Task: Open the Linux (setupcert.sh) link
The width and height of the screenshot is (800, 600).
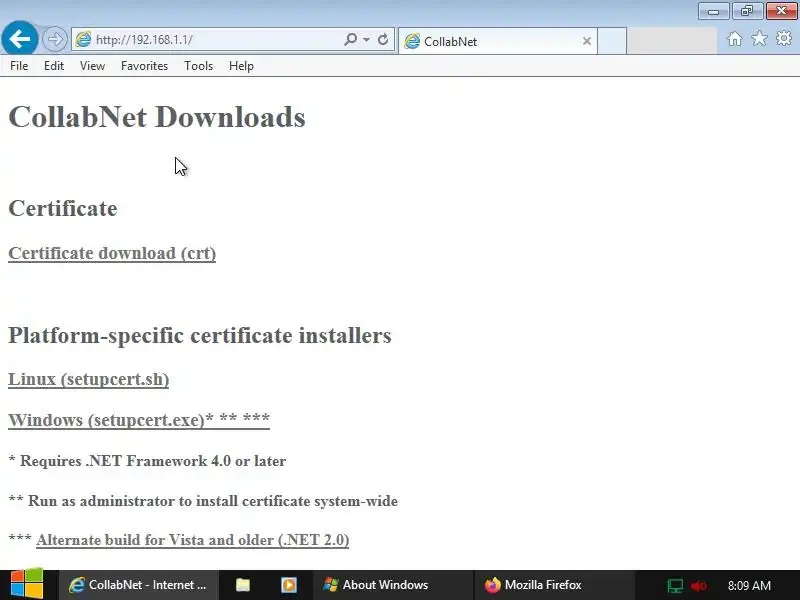Action: tap(89, 380)
